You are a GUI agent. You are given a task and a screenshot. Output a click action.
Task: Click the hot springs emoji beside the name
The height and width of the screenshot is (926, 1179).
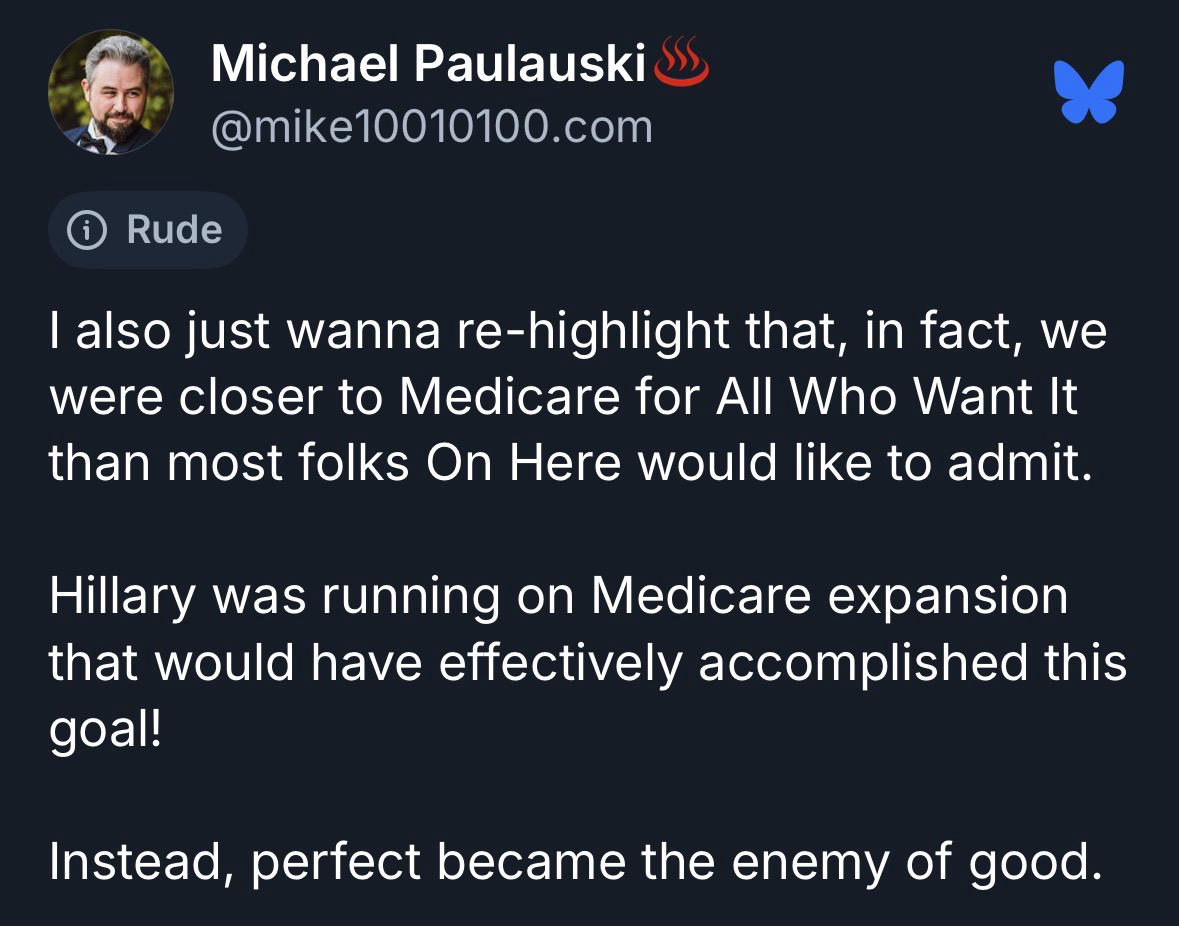point(681,65)
